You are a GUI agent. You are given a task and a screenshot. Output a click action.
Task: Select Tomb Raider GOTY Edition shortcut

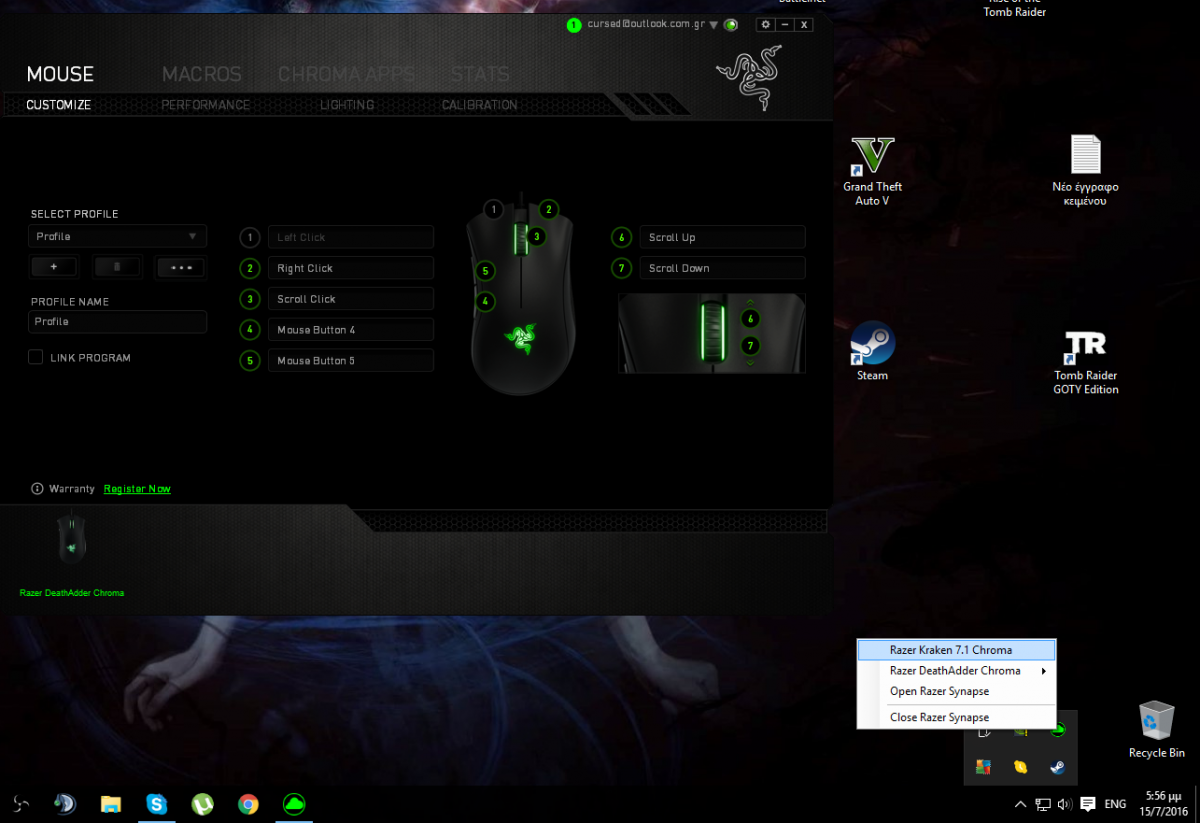click(x=1086, y=362)
